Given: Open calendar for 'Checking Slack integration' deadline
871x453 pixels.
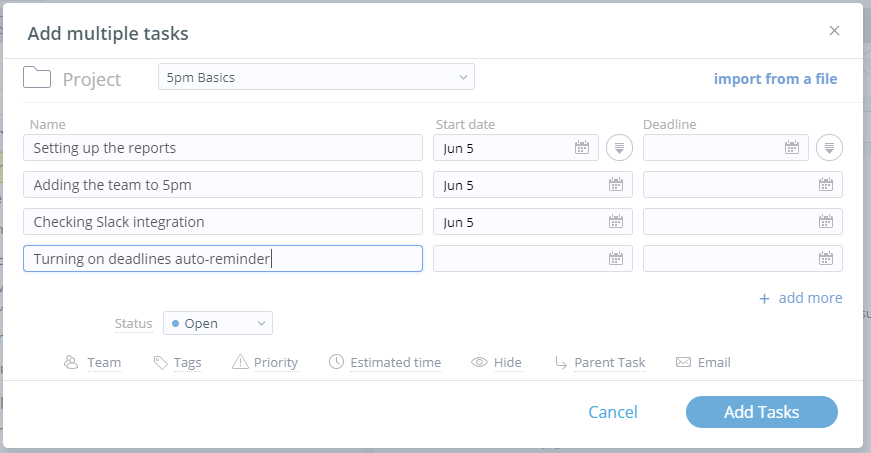Looking at the screenshot, I should coord(825,222).
